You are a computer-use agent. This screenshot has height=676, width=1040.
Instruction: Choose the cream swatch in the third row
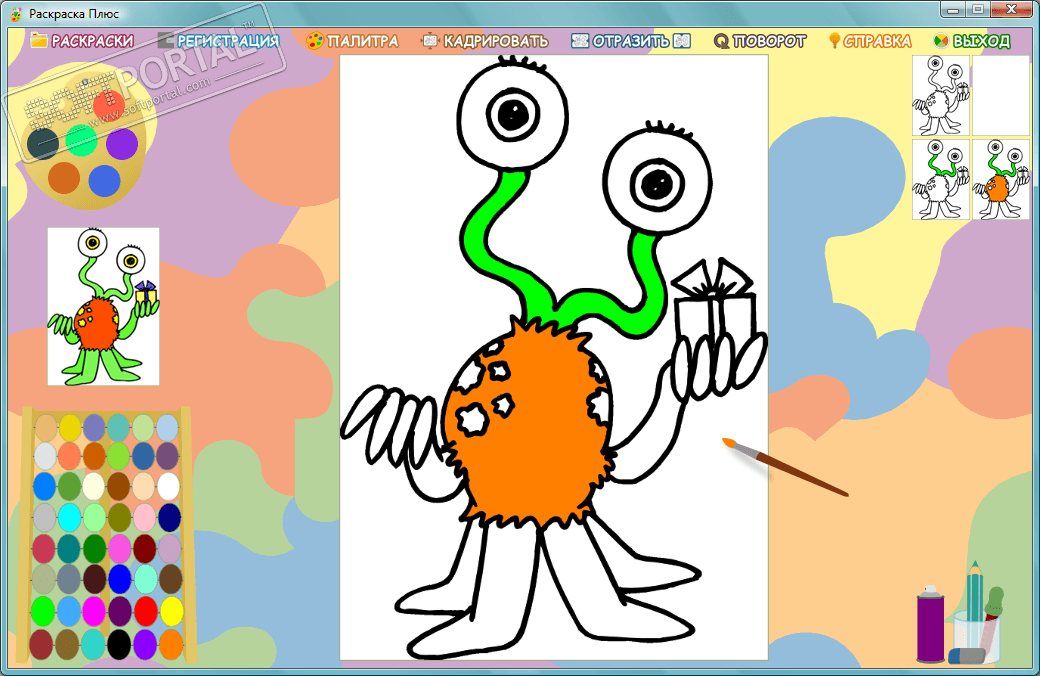(x=94, y=486)
